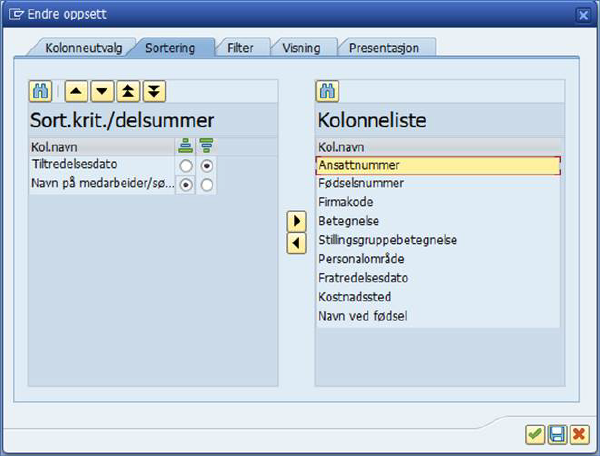
Task: Select Navn på medarbeider/sø... sort row
Action: click(x=102, y=184)
